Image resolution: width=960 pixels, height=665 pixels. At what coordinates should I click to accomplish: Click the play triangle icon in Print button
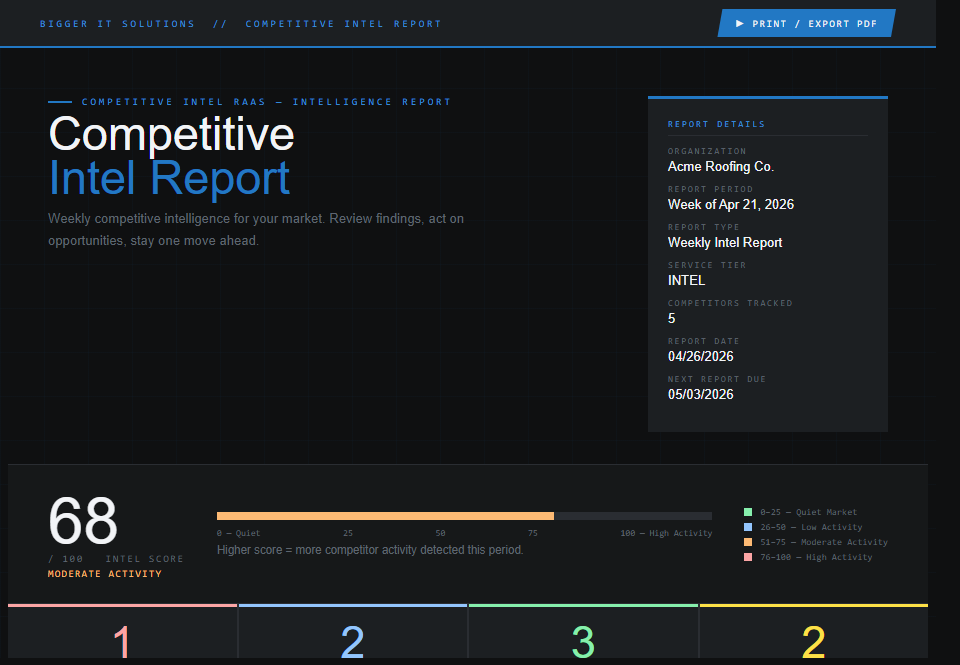740,23
